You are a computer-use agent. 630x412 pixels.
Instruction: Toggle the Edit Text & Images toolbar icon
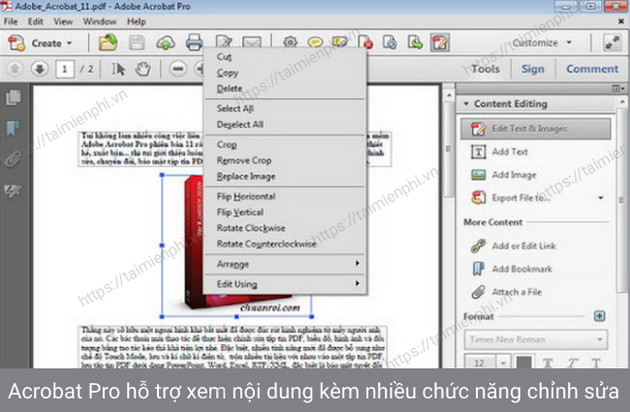pyautogui.click(x=440, y=42)
